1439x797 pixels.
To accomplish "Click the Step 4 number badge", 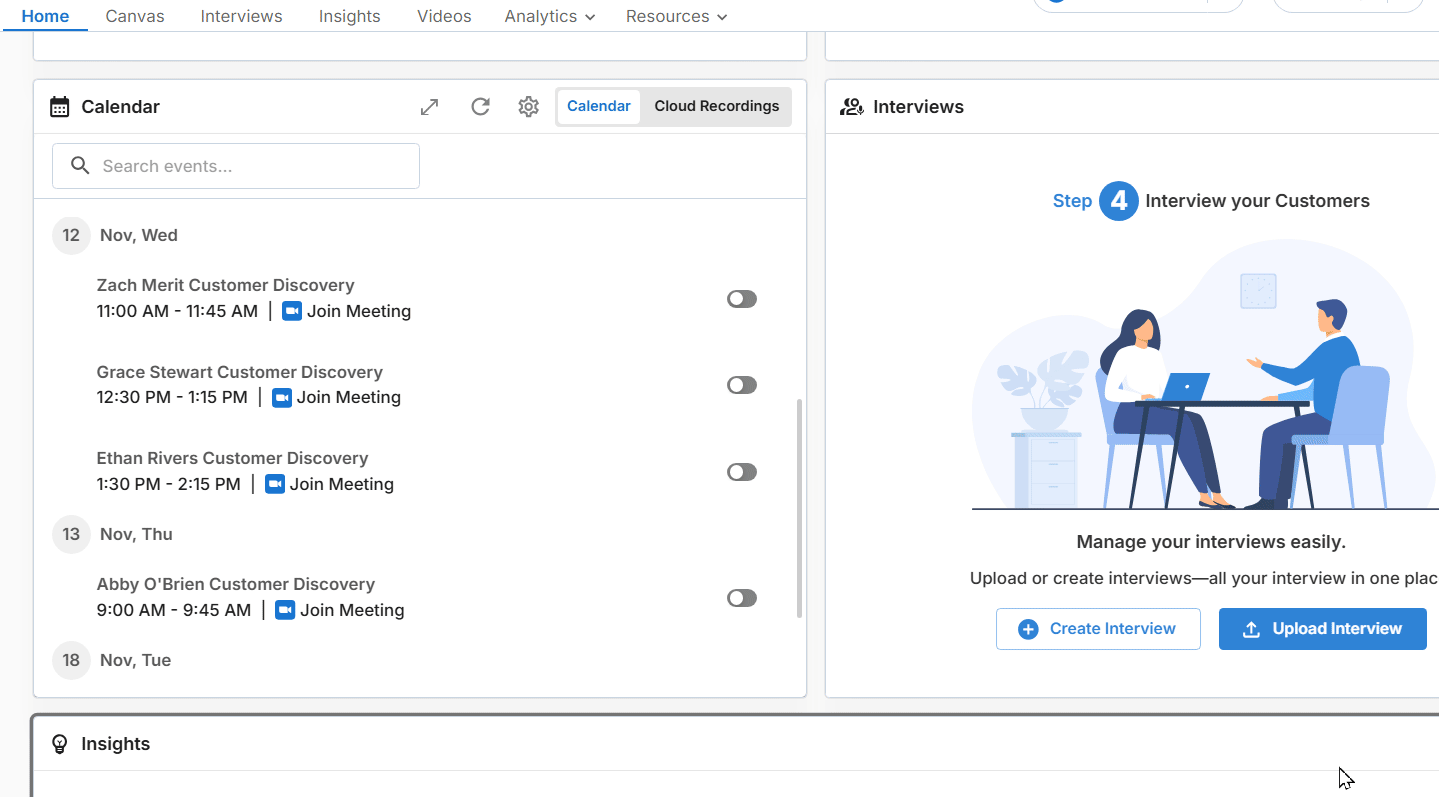I will [1119, 201].
